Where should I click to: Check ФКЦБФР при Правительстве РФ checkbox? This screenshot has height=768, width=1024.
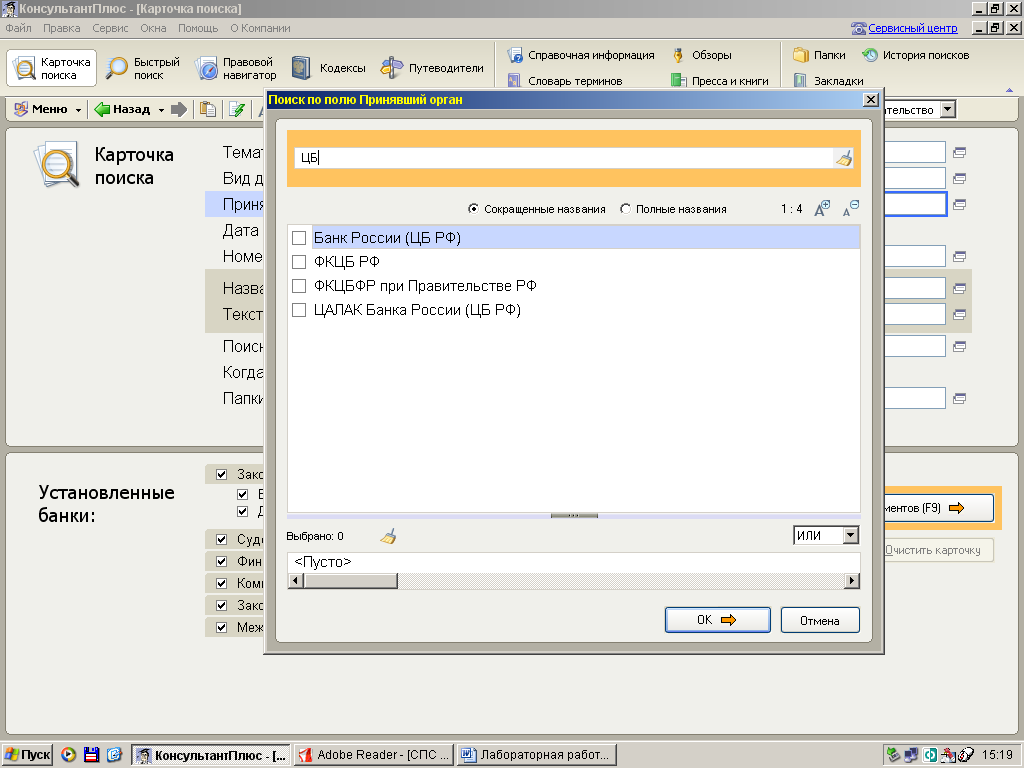point(299,286)
